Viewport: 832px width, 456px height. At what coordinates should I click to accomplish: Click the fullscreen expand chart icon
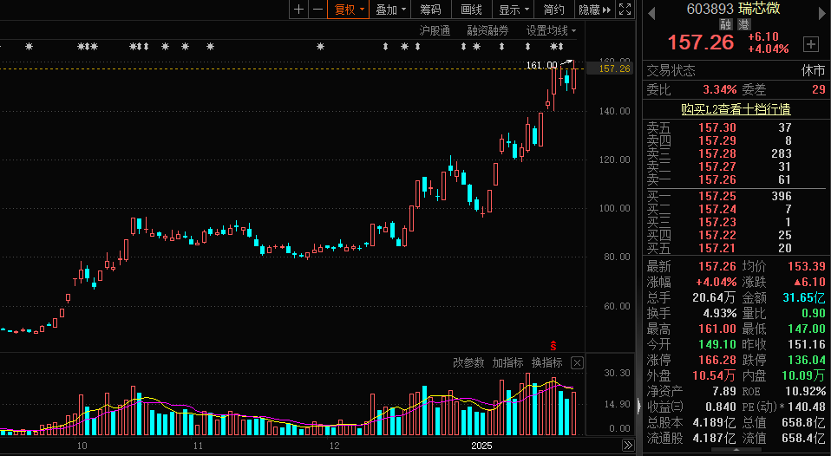tap(625, 10)
